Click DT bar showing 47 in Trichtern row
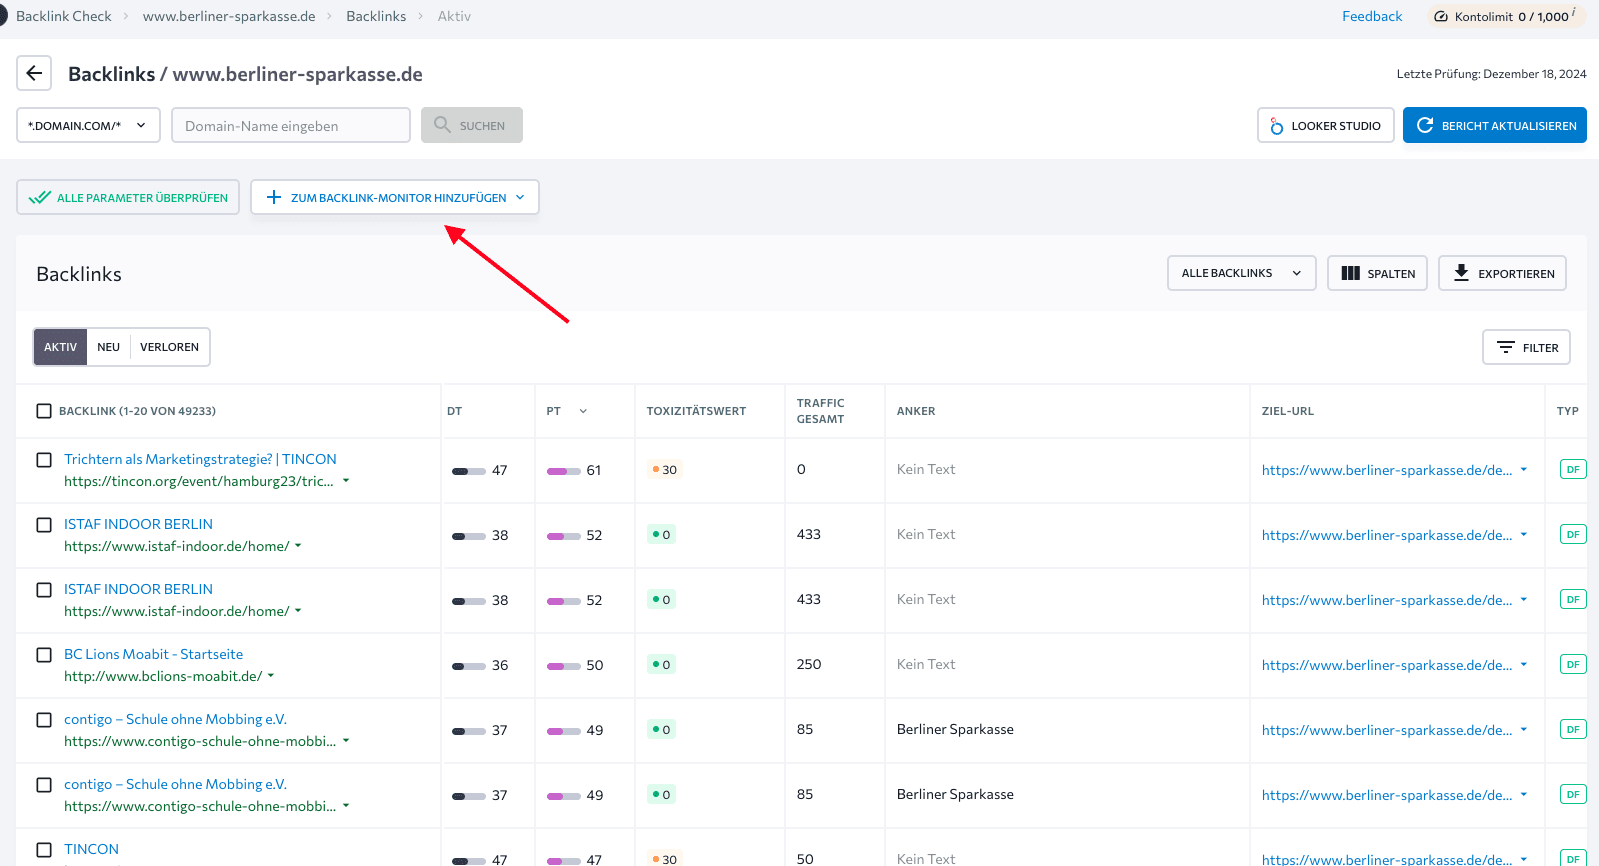This screenshot has height=866, width=1599. 469,471
